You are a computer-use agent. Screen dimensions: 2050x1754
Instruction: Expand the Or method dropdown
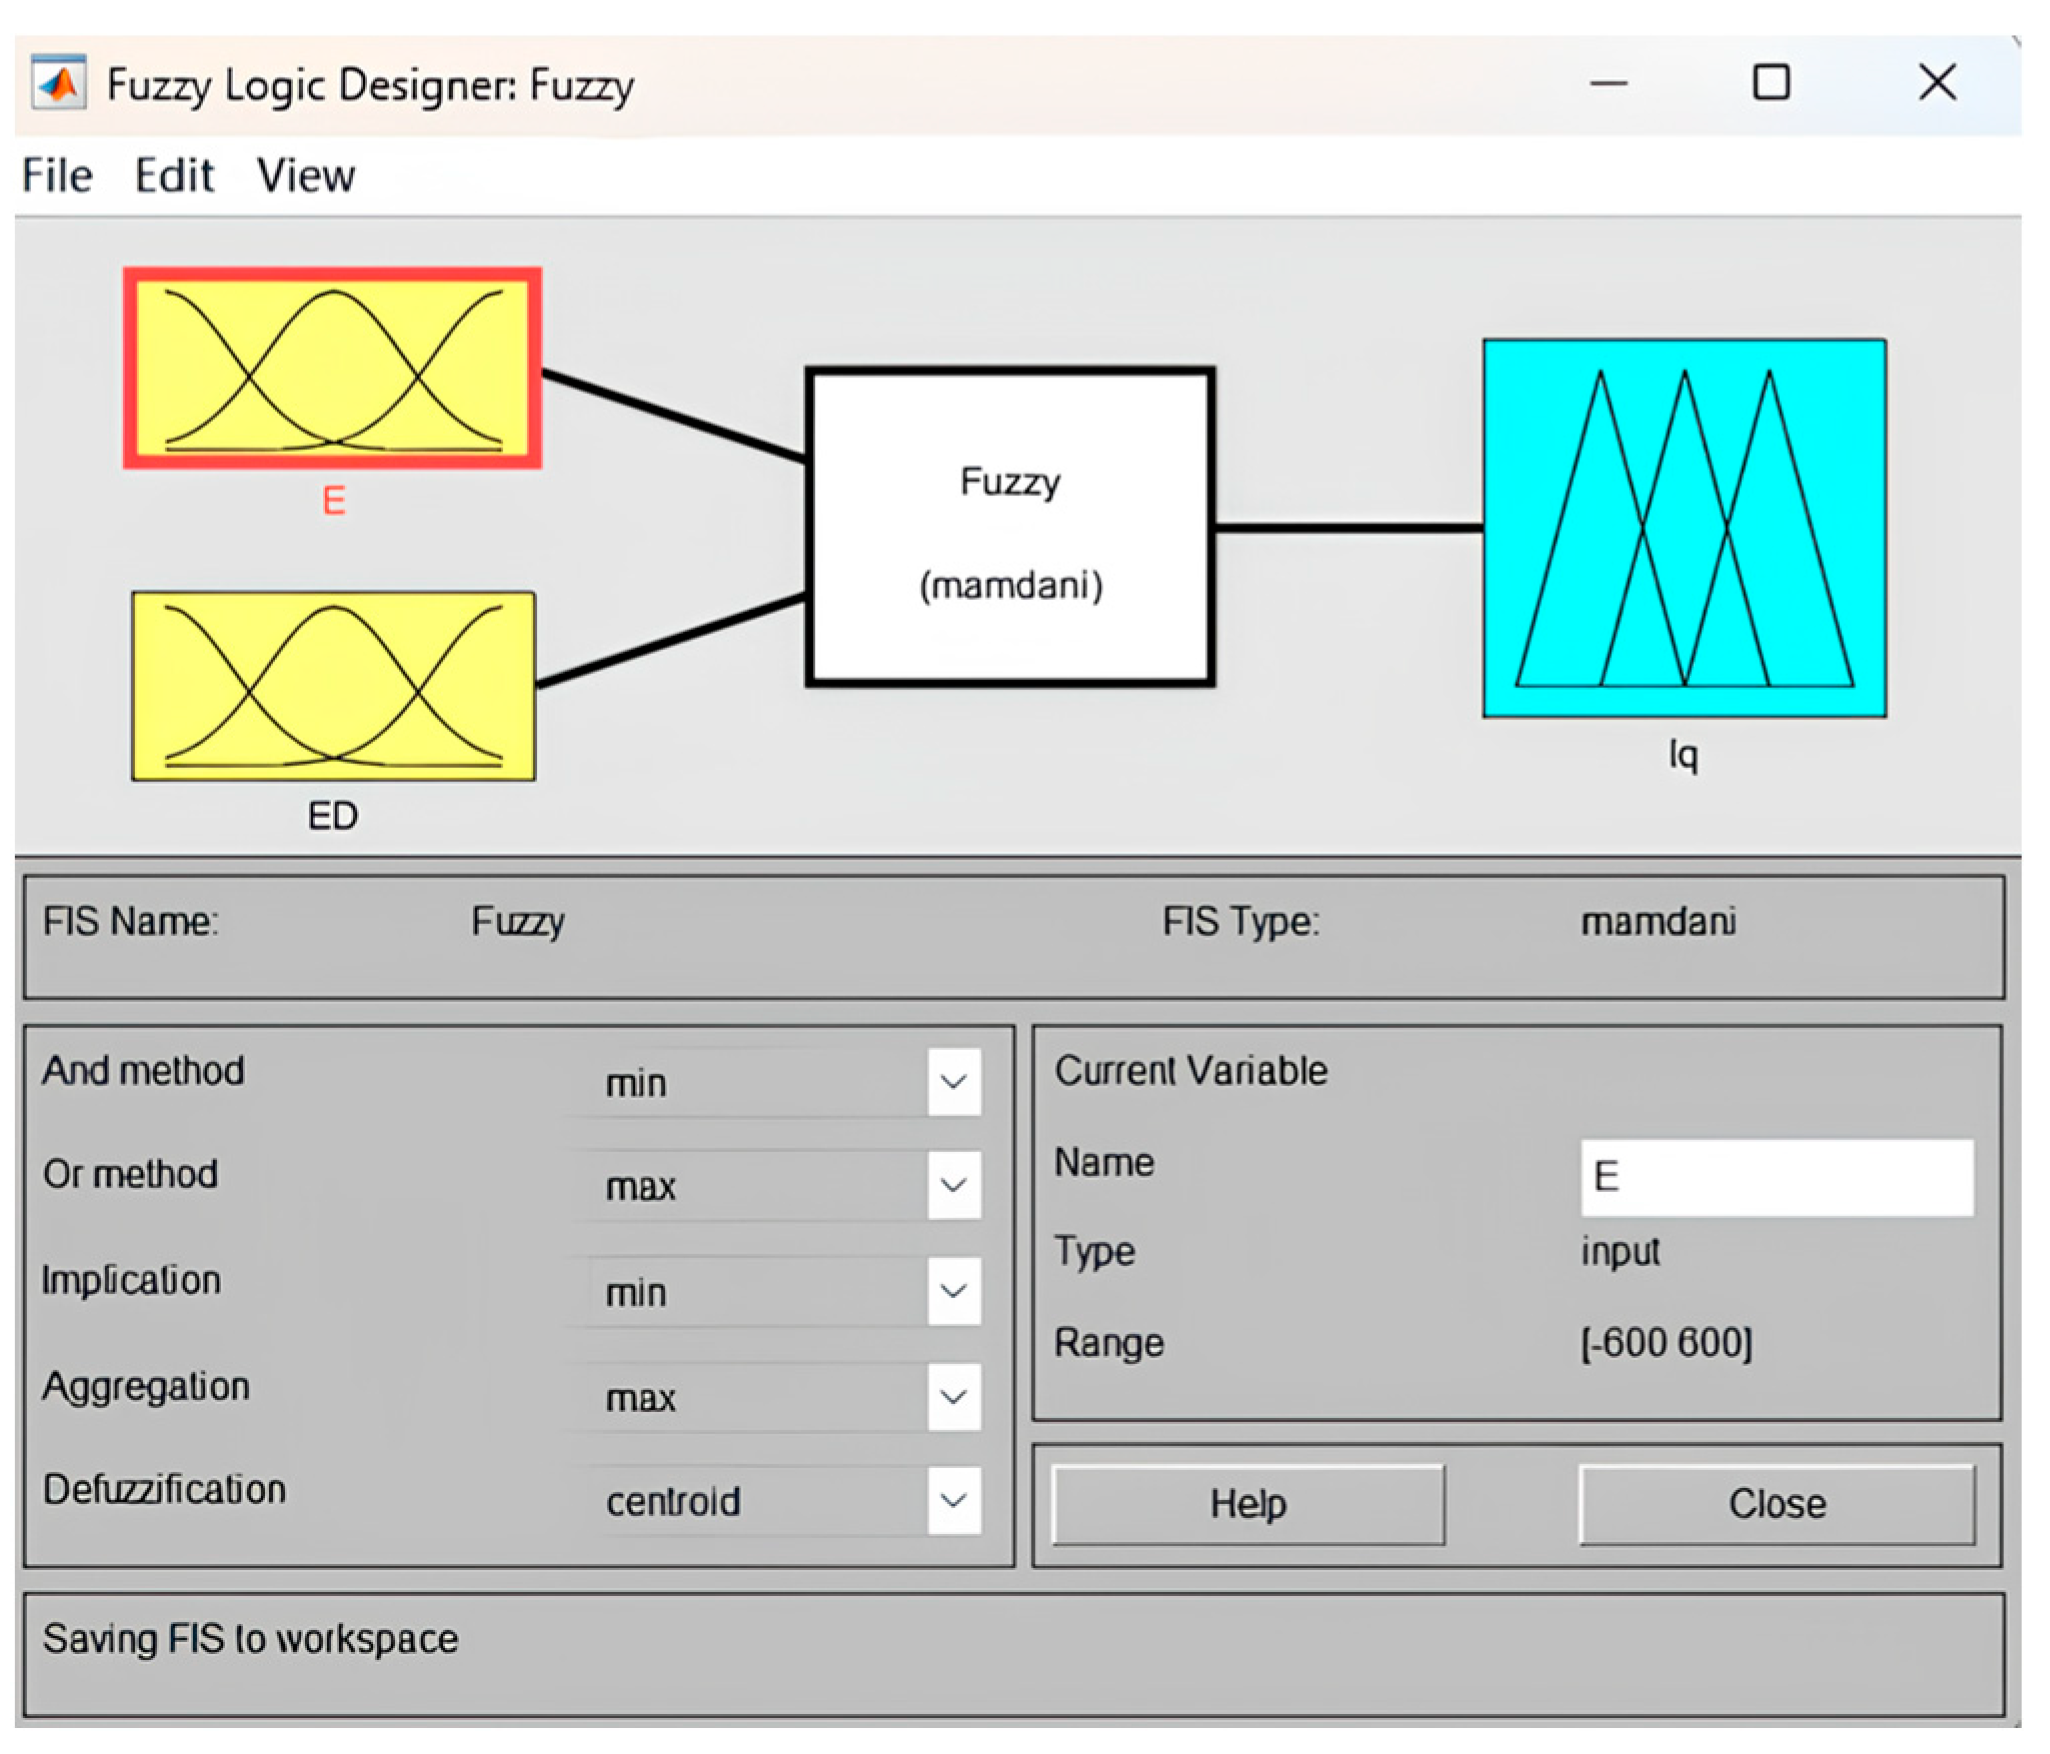(953, 1186)
